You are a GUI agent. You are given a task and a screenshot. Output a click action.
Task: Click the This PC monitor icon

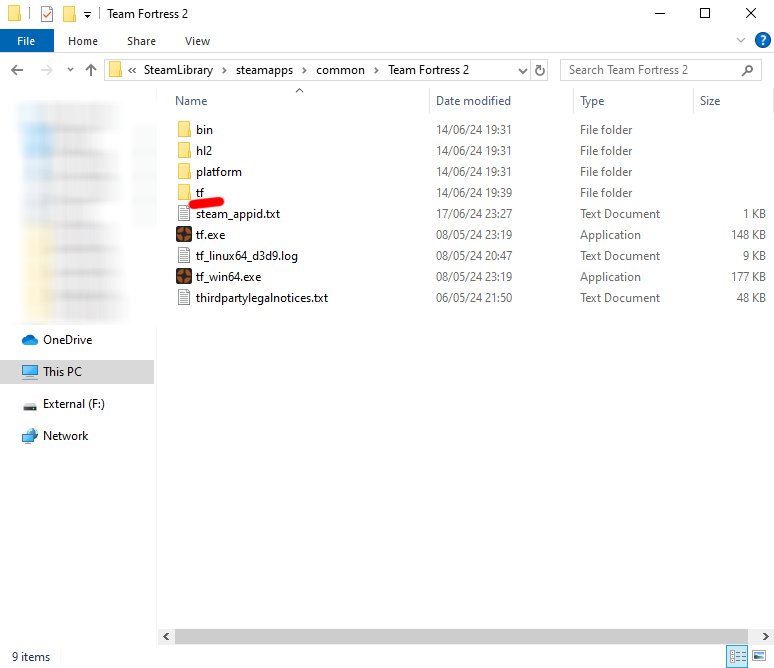pos(30,372)
